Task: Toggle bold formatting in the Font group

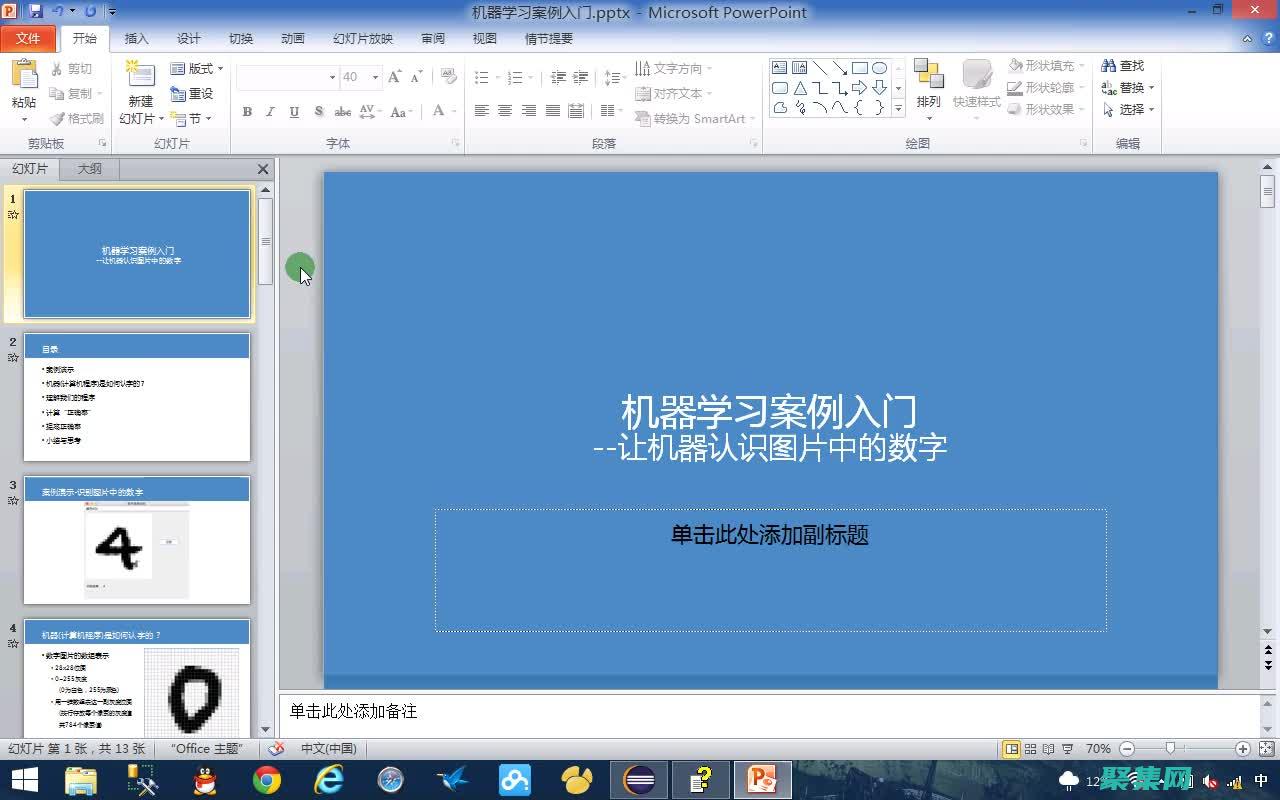Action: click(247, 112)
